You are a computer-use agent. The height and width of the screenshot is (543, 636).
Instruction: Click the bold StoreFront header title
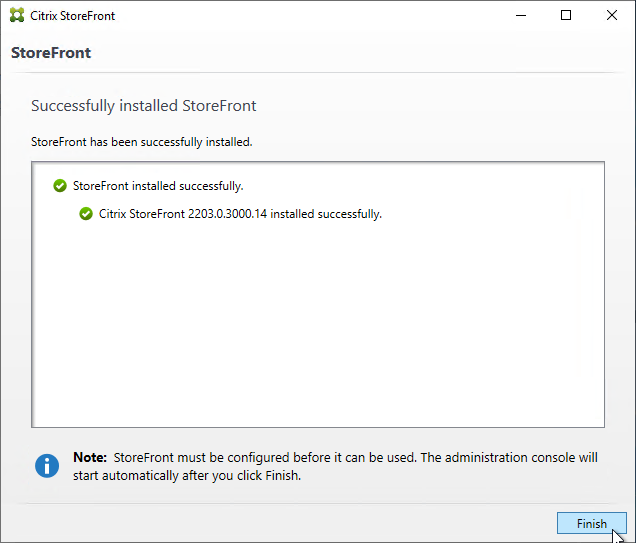coord(51,53)
